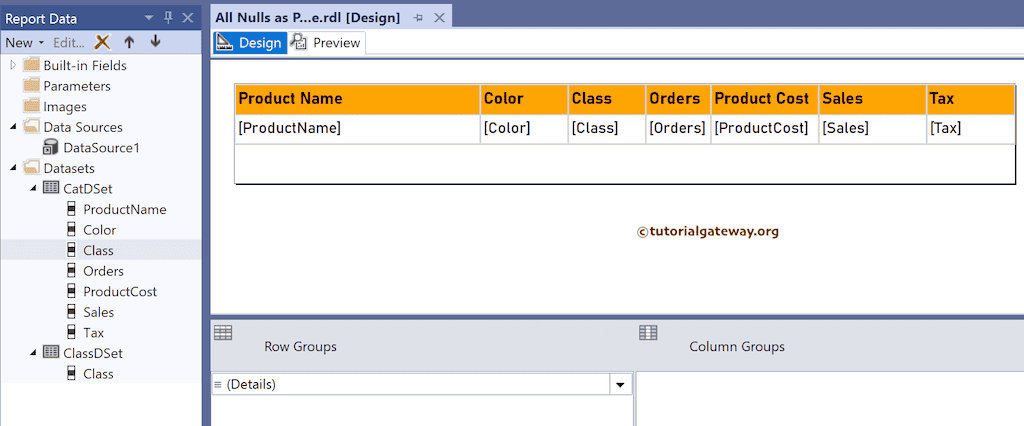Screen dimensions: 1024x426
Task: Select the highlighted Class field under CatDSet
Action: (x=101, y=250)
